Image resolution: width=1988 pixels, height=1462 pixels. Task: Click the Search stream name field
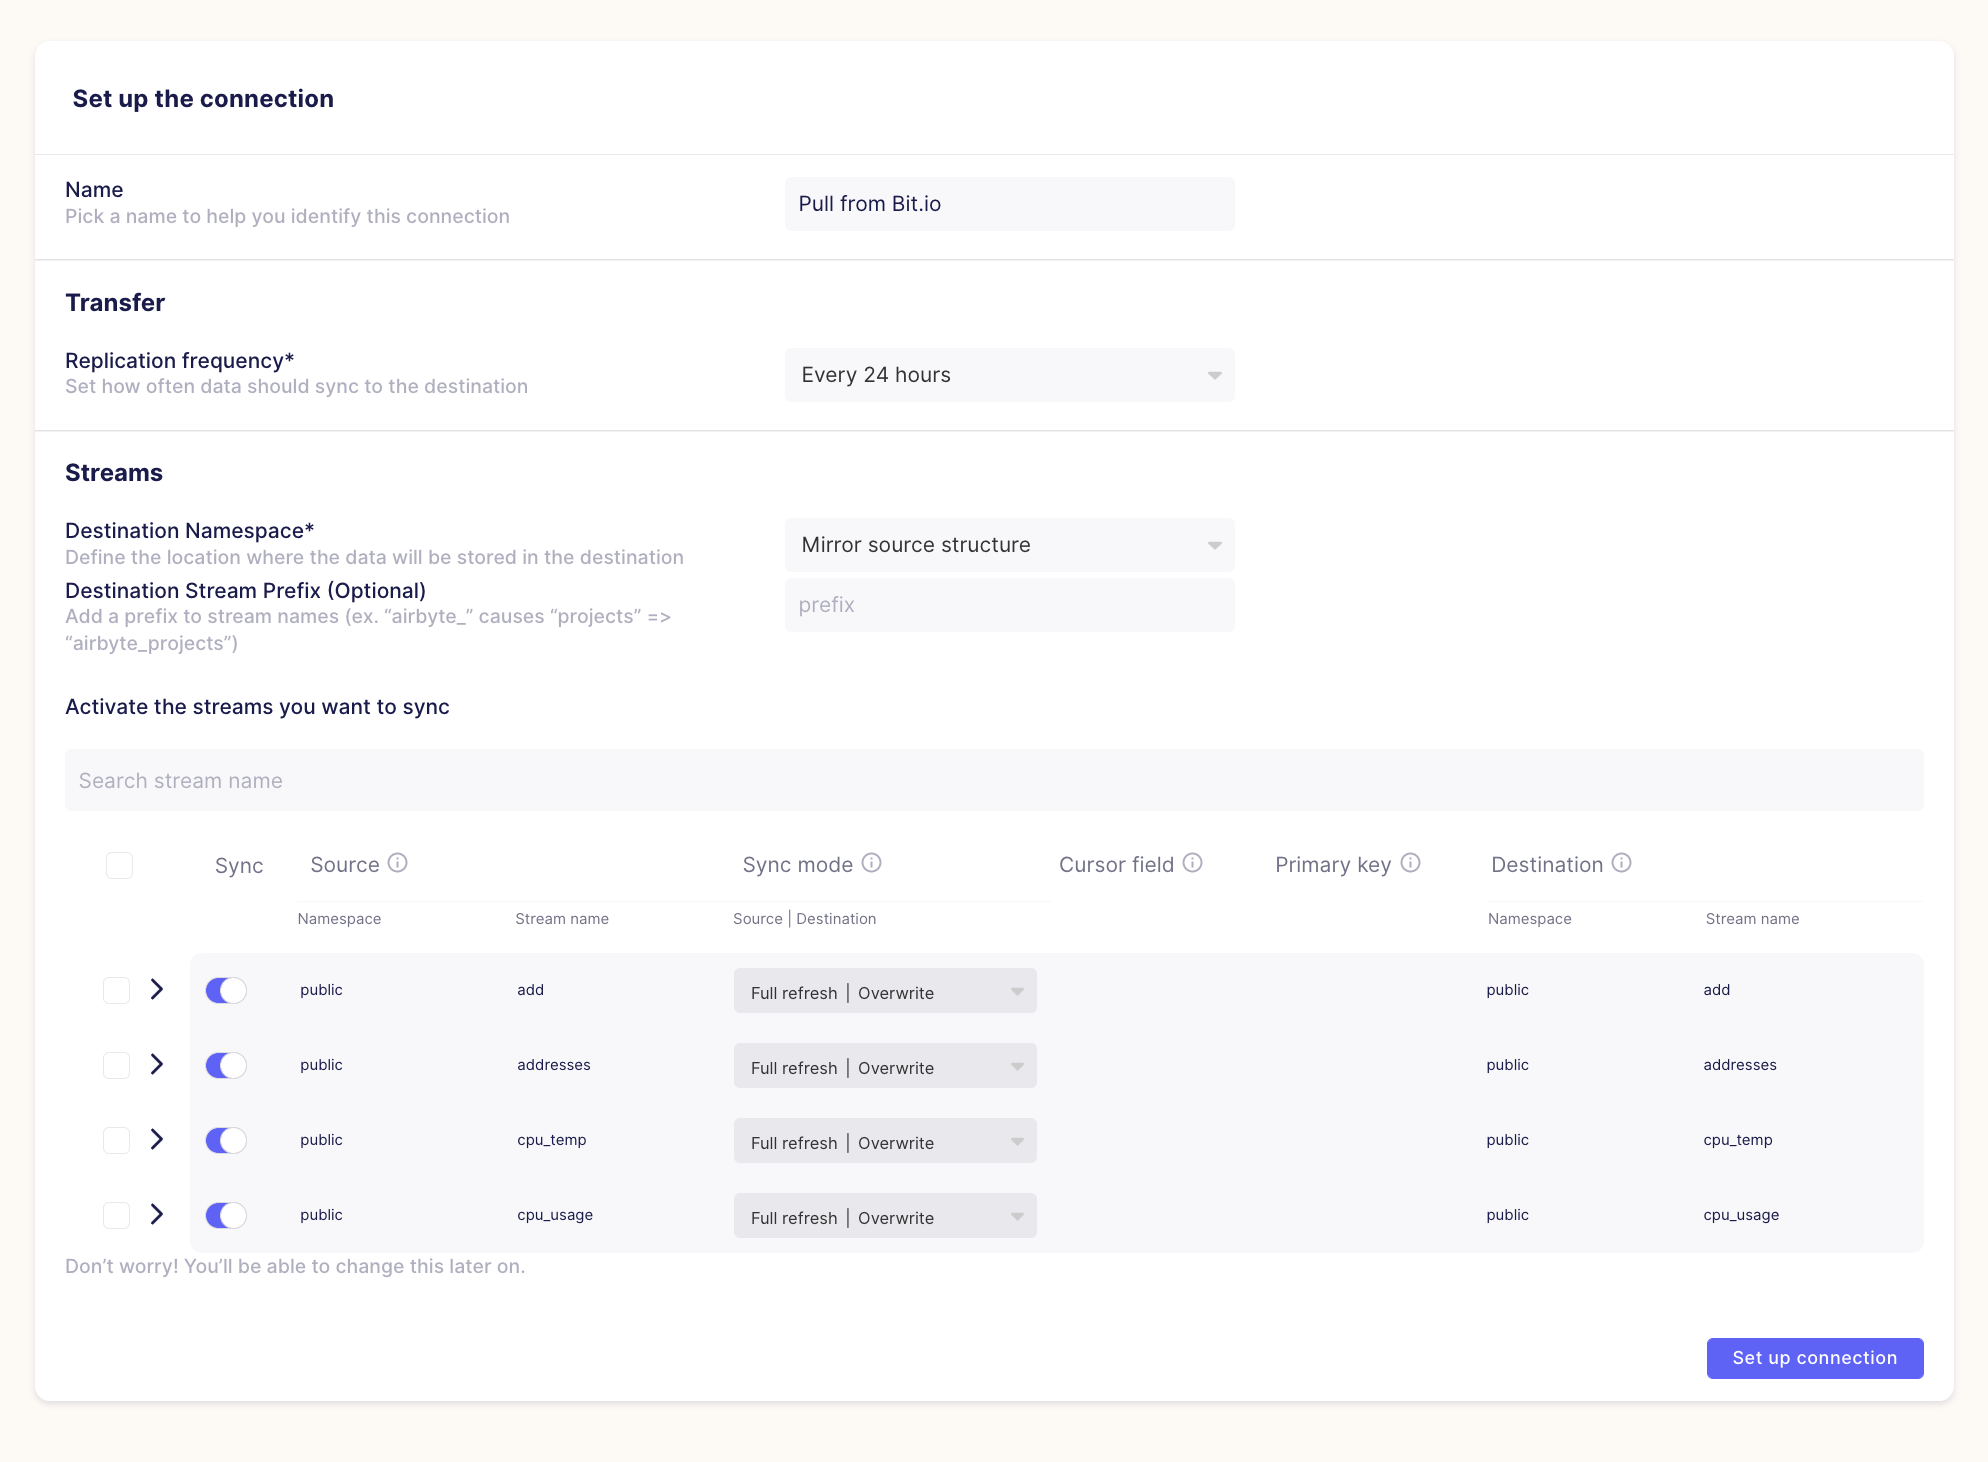tap(993, 780)
